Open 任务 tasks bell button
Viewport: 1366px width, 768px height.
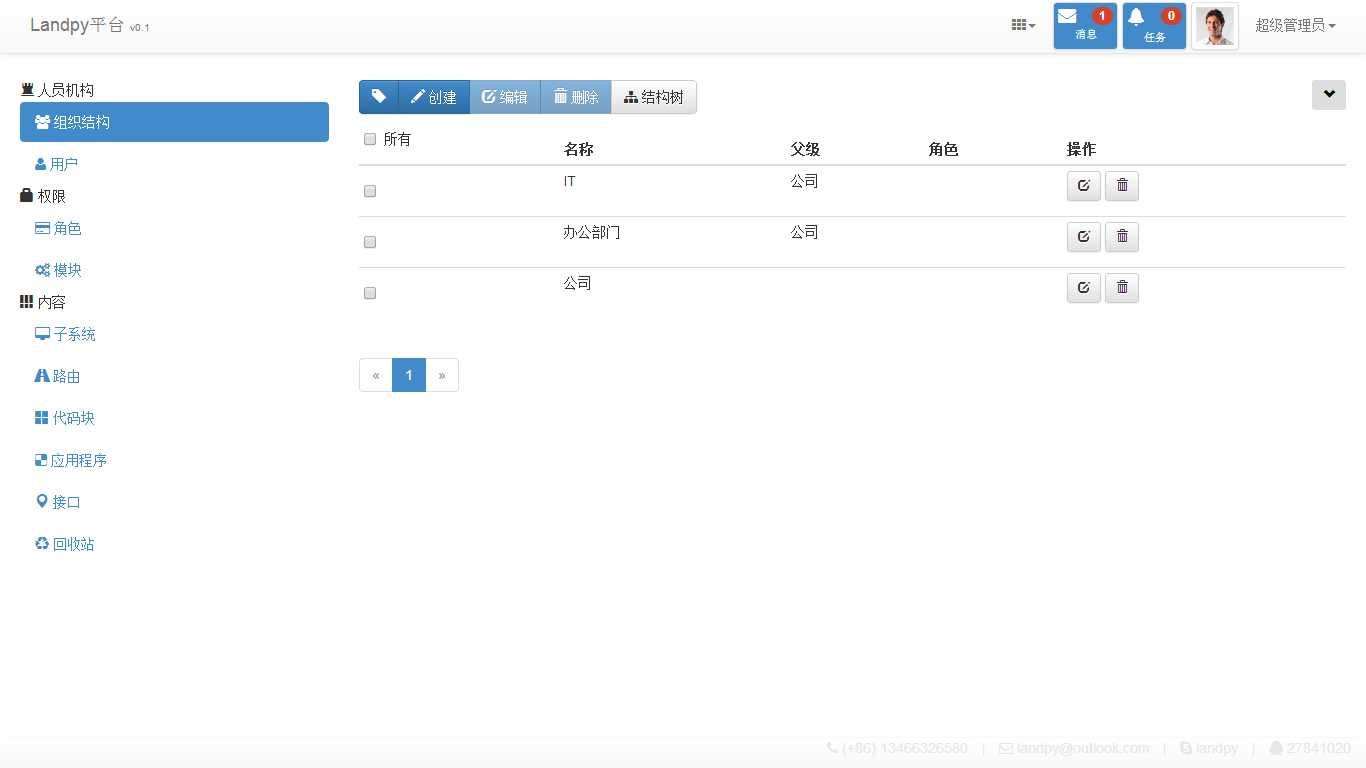(1154, 26)
